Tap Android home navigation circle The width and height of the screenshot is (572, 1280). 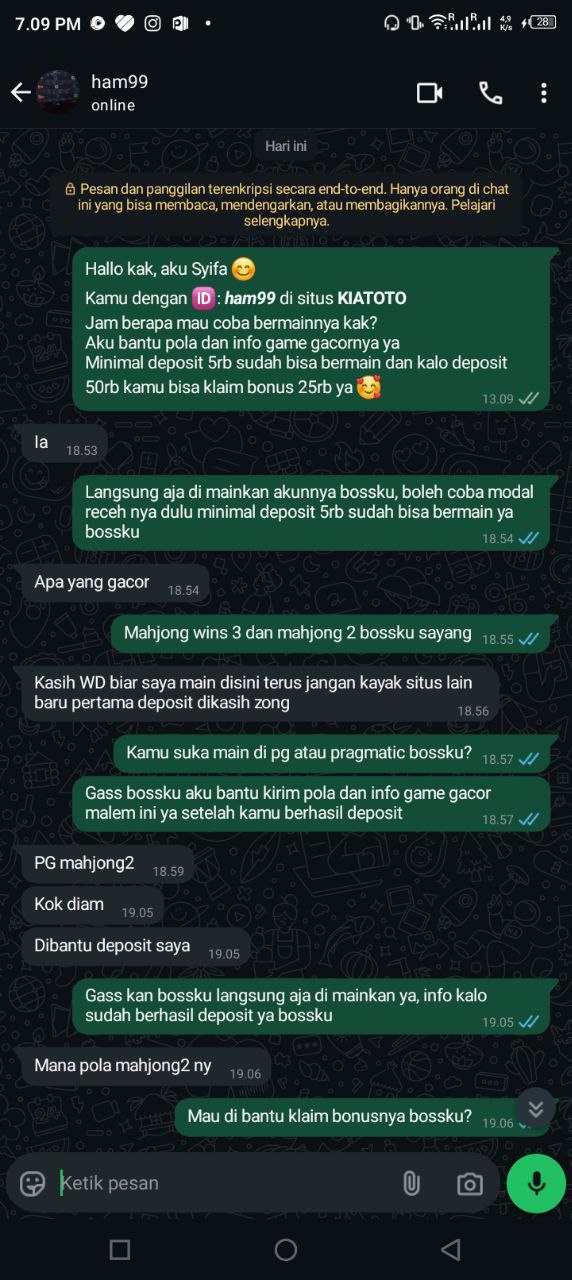point(286,1249)
